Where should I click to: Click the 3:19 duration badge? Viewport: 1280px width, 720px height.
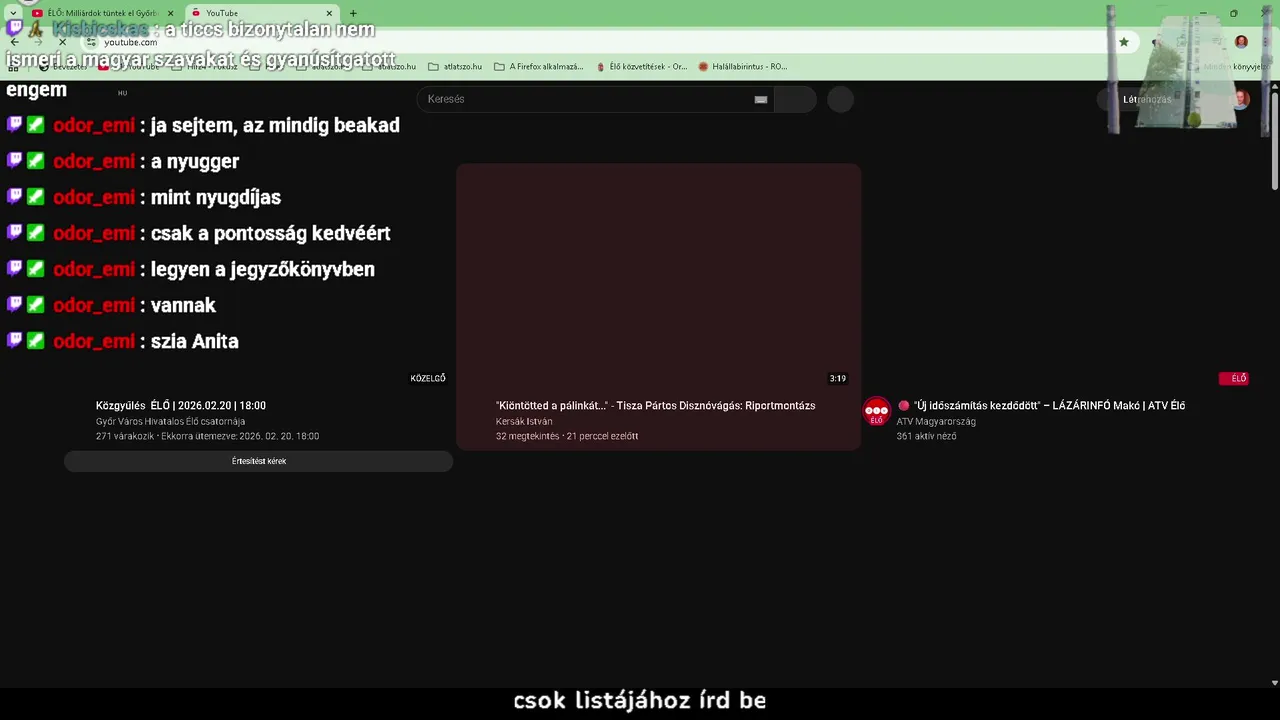tap(838, 378)
